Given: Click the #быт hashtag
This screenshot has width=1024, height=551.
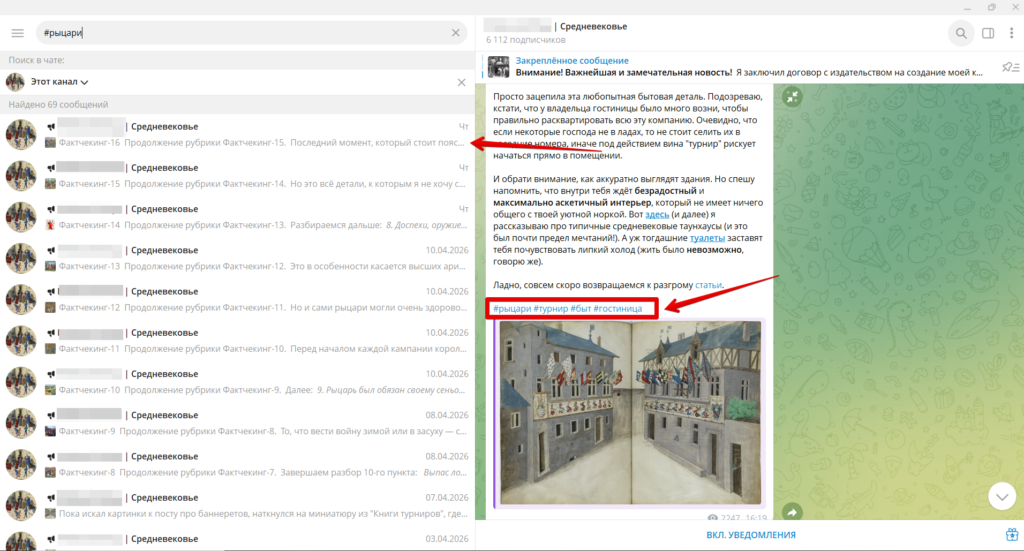Looking at the screenshot, I should [x=581, y=309].
